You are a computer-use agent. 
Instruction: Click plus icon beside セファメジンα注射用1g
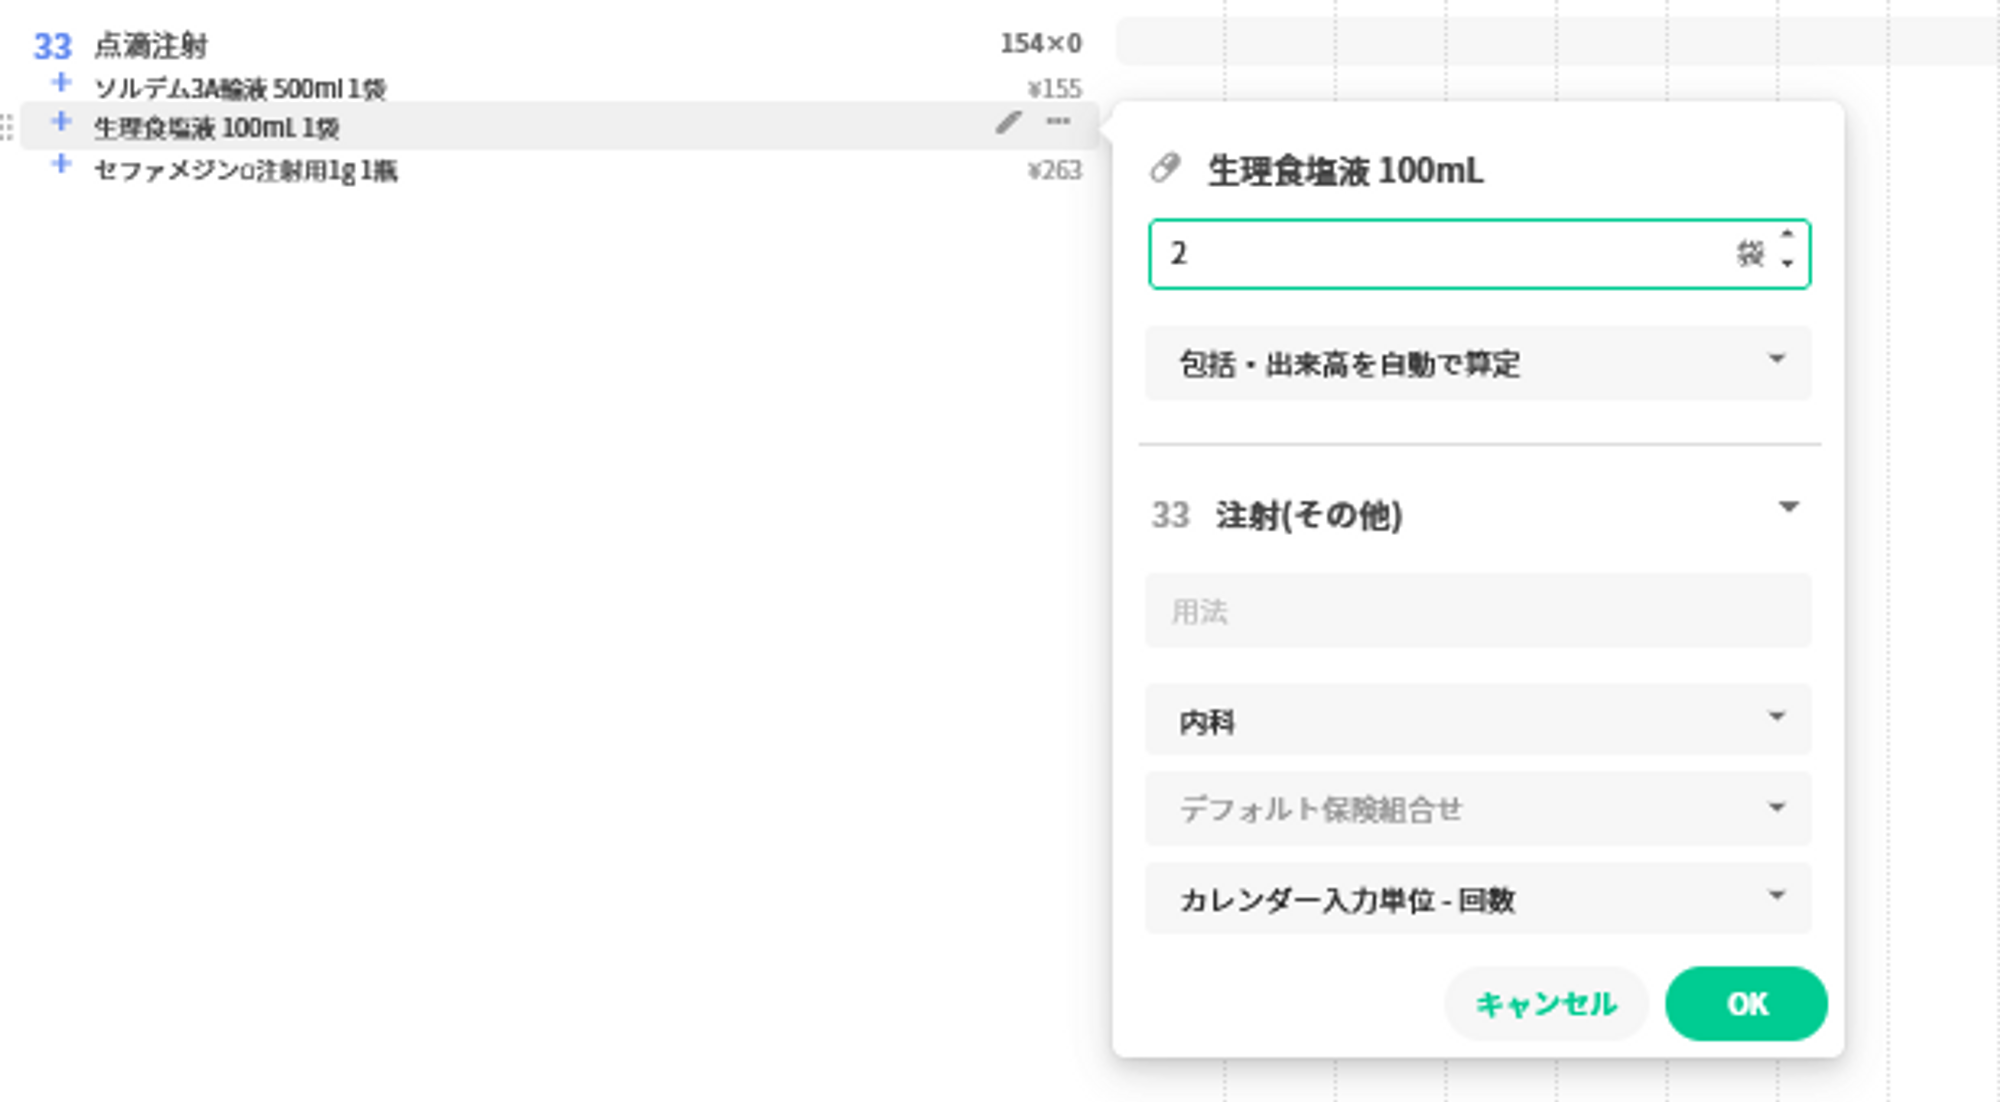[x=61, y=164]
